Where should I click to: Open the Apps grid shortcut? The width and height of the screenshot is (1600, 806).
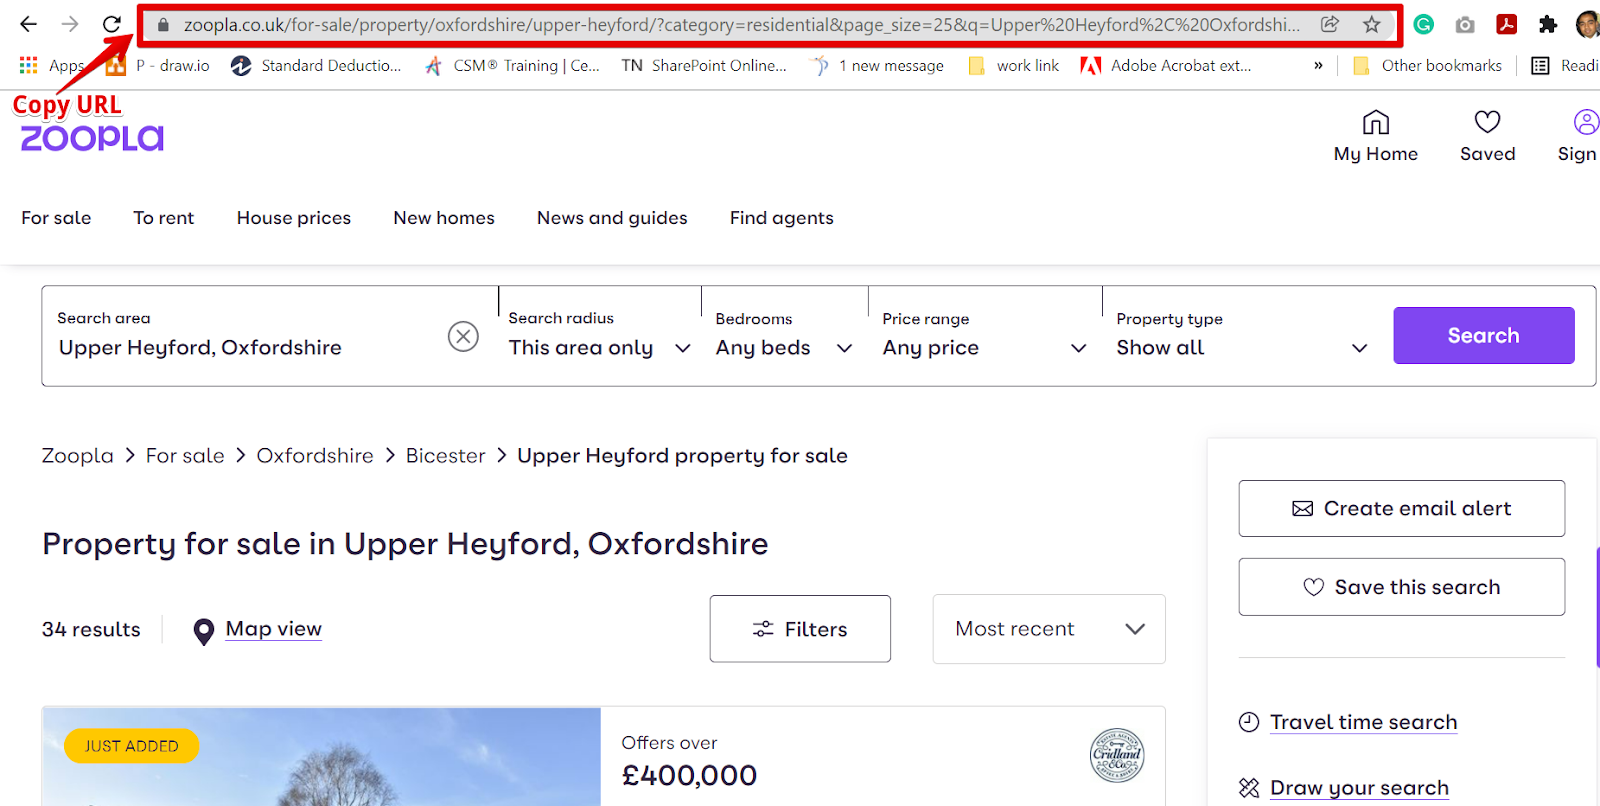[x=51, y=65]
